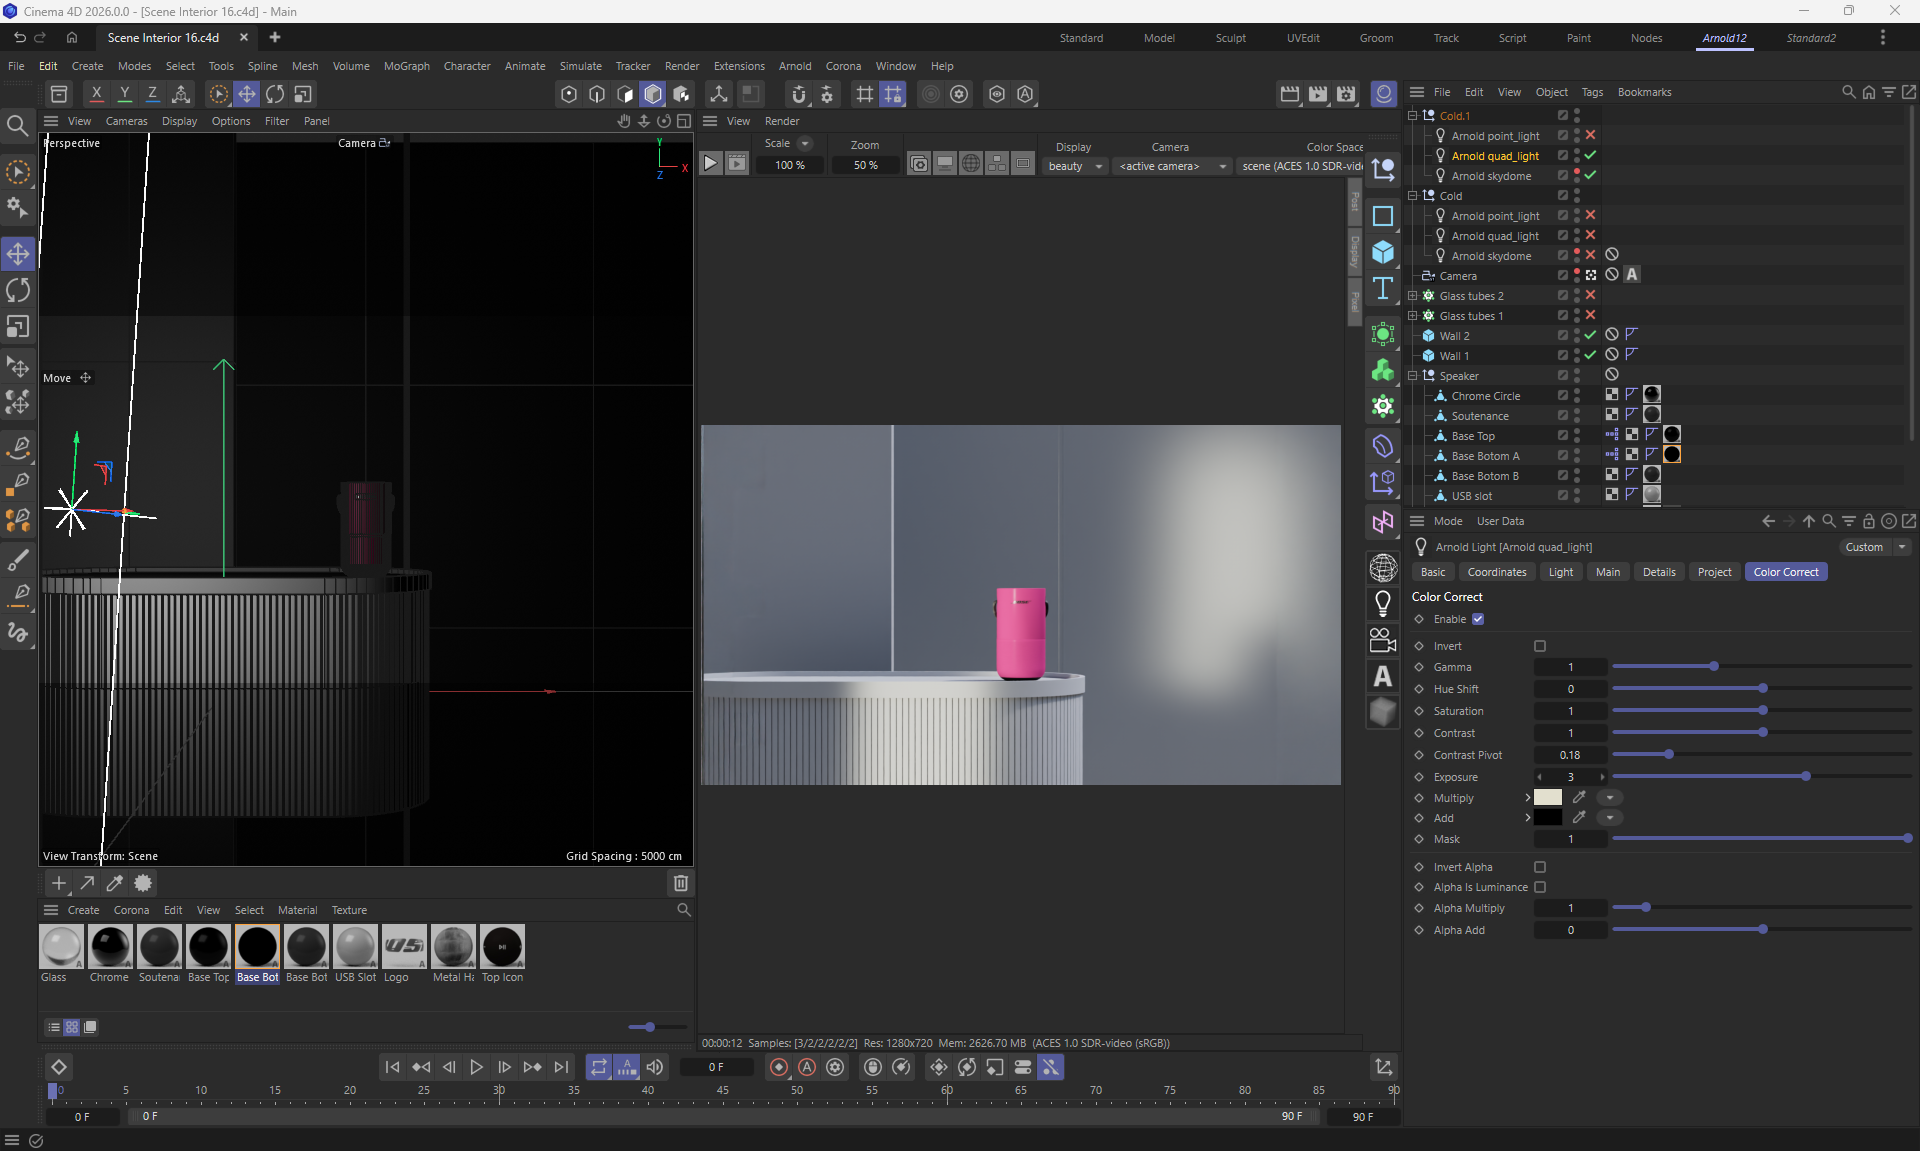Open the active camera dropdown

(x=1172, y=166)
